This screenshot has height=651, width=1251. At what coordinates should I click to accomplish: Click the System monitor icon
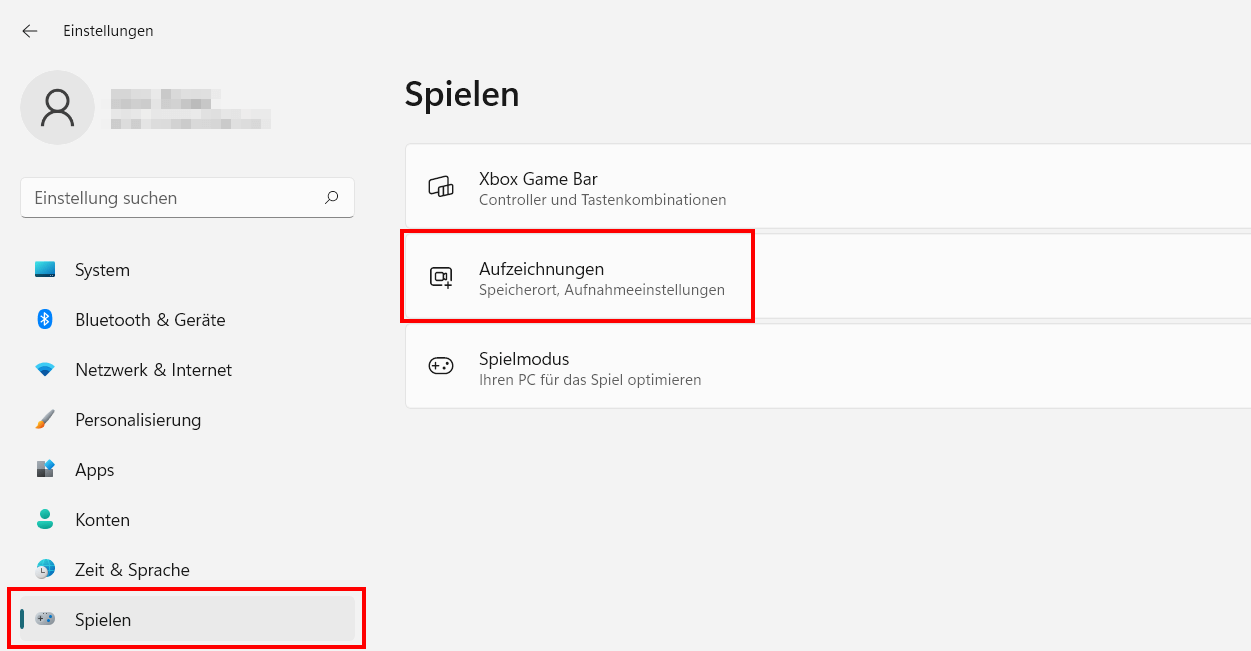(x=45, y=270)
